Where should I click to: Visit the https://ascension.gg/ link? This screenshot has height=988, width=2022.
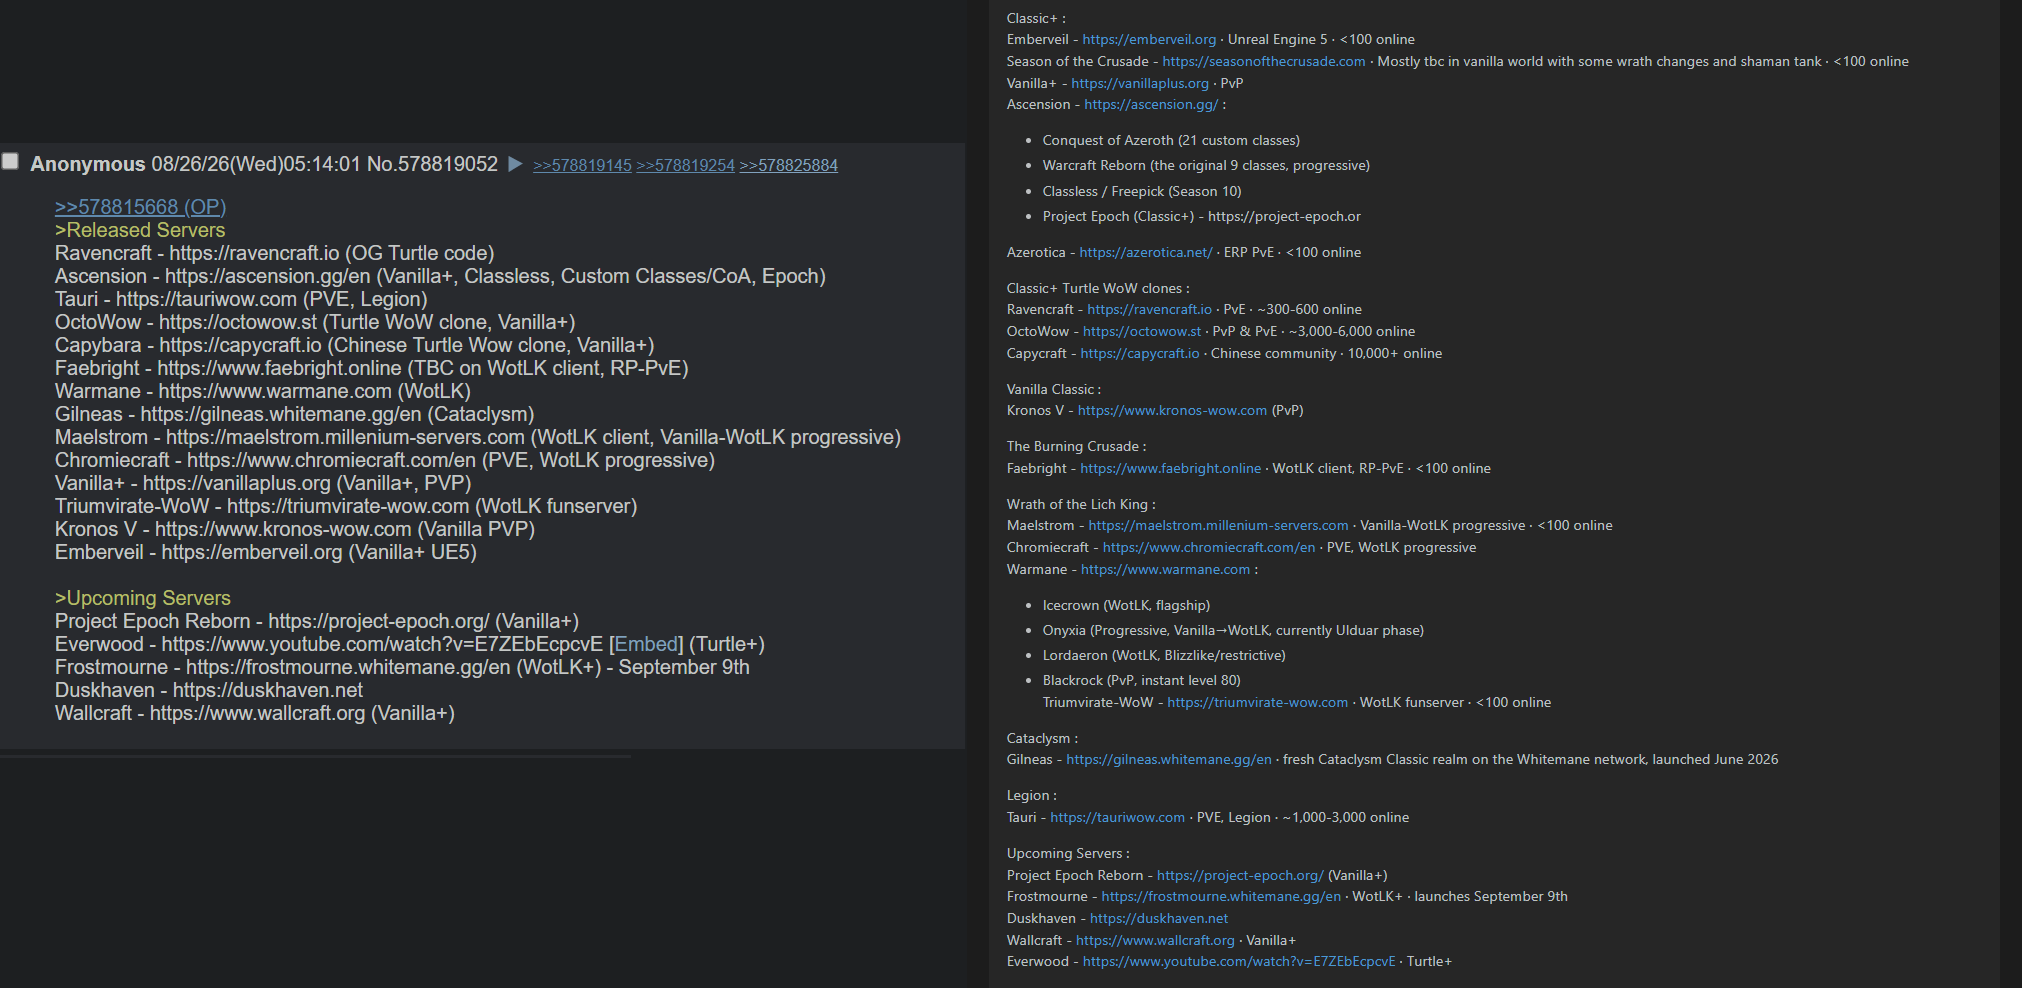[1151, 104]
